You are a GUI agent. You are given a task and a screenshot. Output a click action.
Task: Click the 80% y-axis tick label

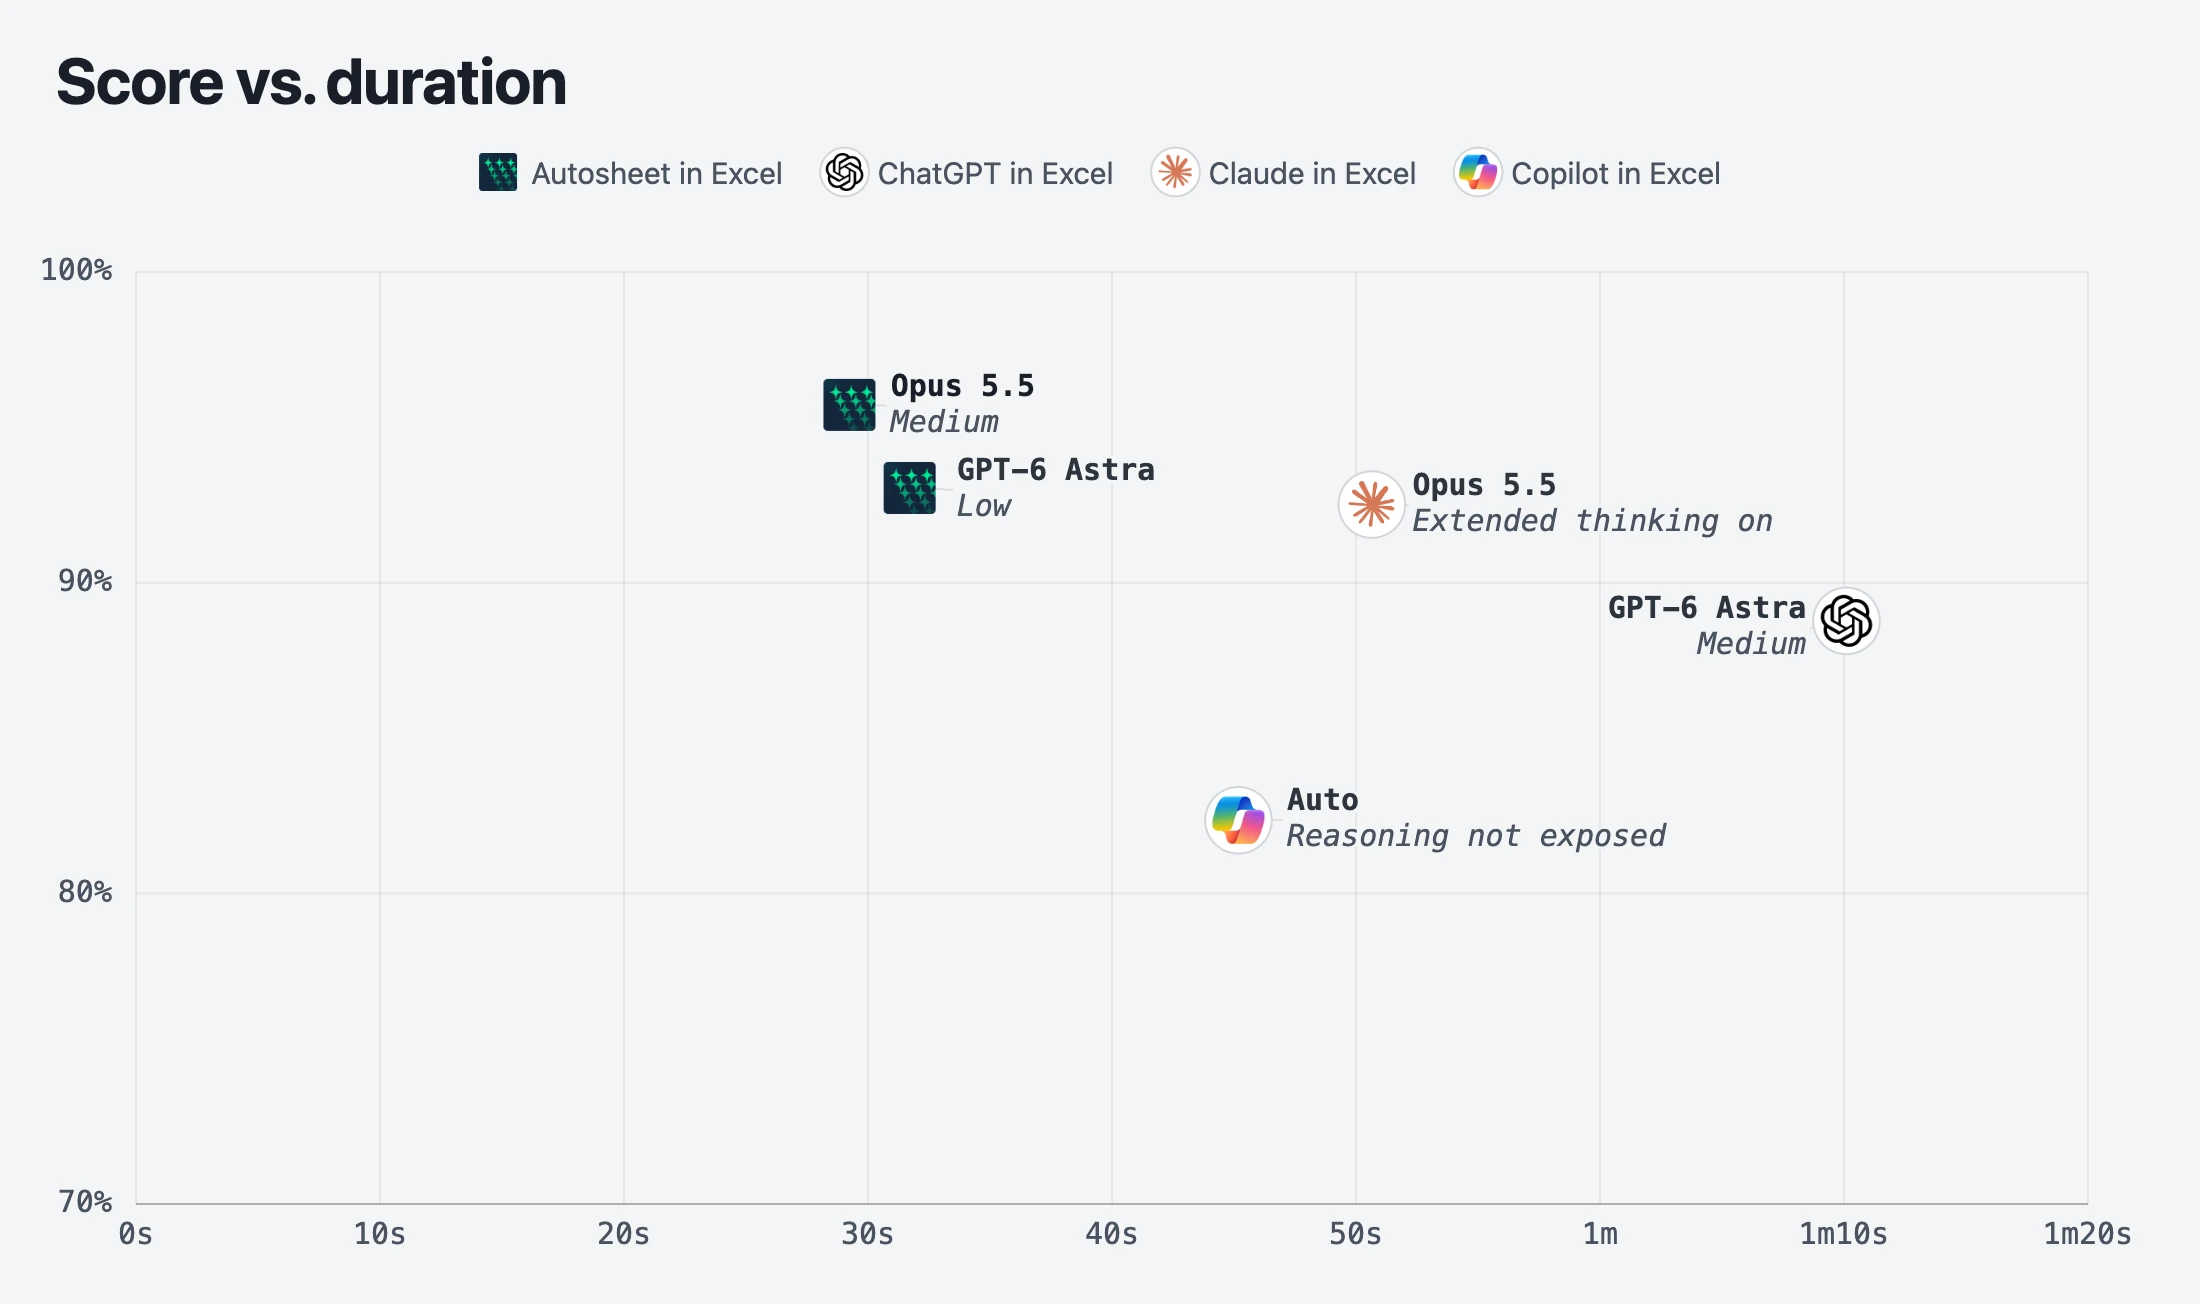pos(85,892)
